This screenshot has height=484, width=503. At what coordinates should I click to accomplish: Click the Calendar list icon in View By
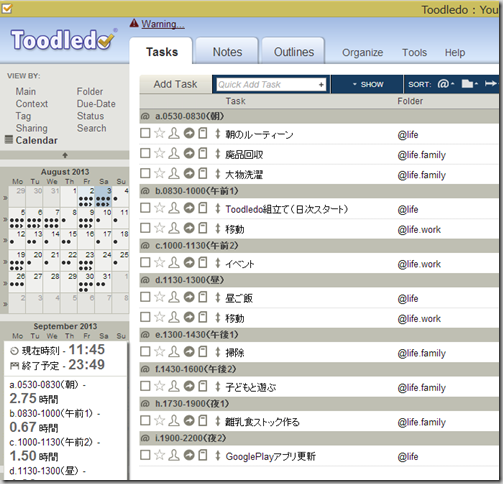9,139
